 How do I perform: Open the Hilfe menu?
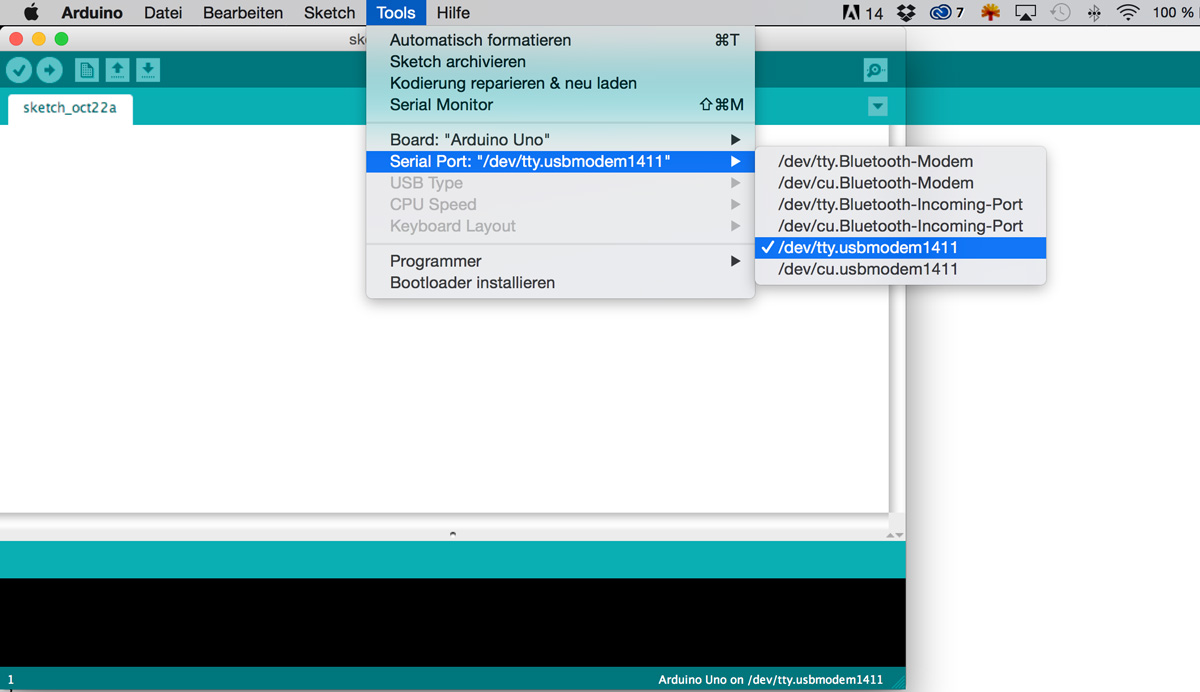point(453,13)
